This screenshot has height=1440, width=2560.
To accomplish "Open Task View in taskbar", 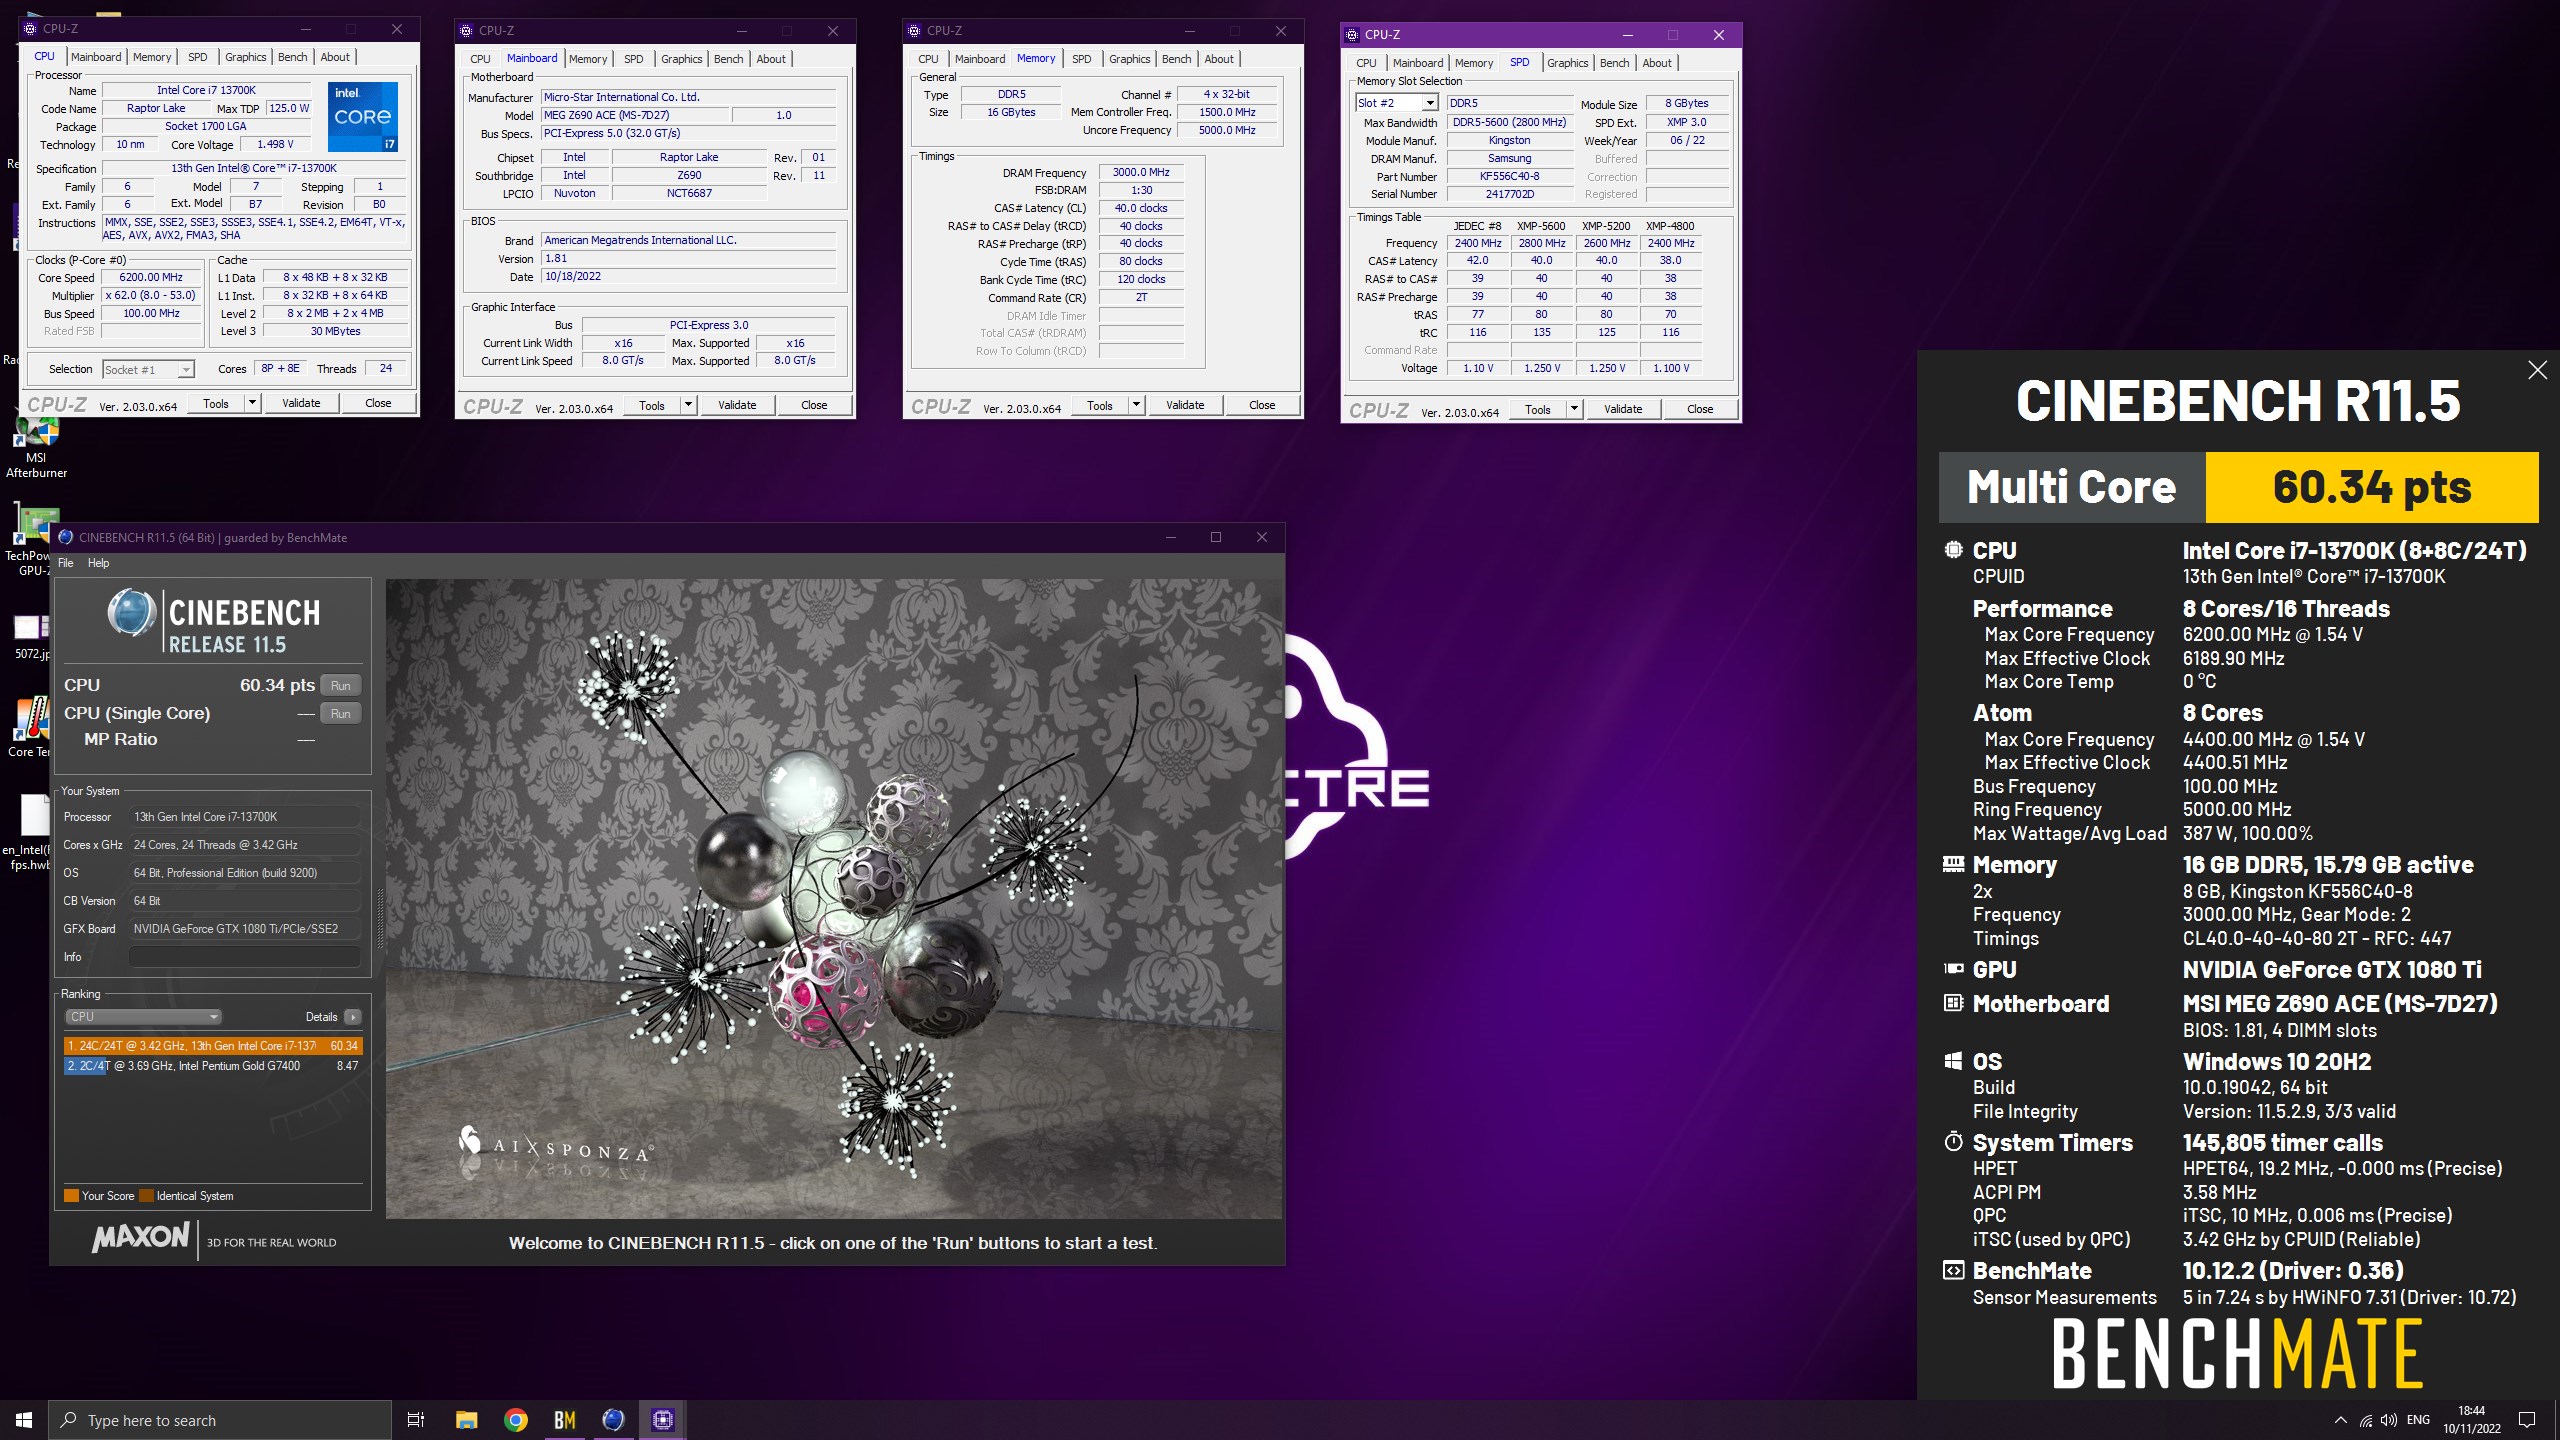I will point(416,1420).
